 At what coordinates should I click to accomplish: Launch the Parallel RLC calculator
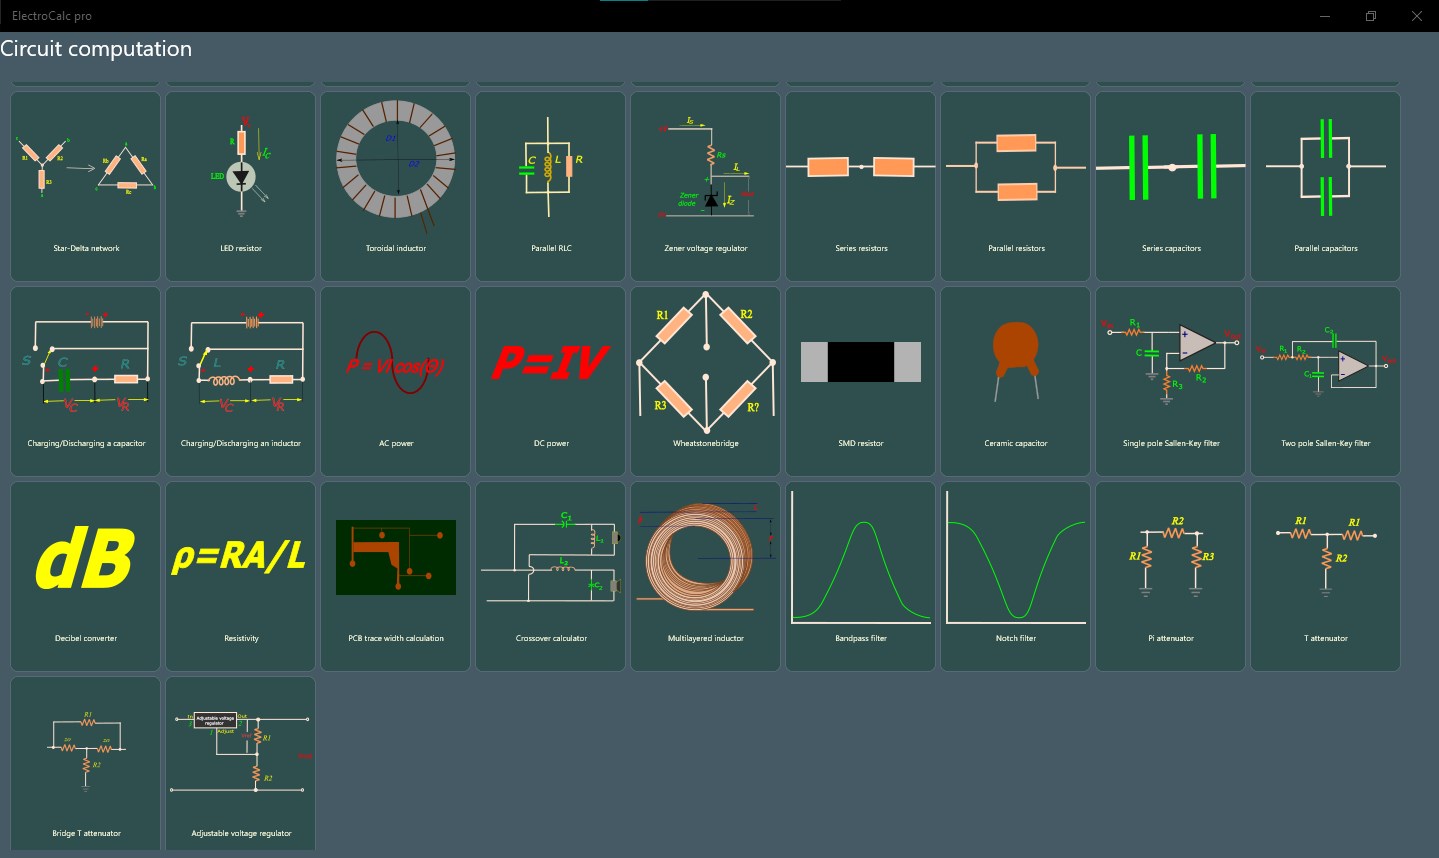click(550, 185)
